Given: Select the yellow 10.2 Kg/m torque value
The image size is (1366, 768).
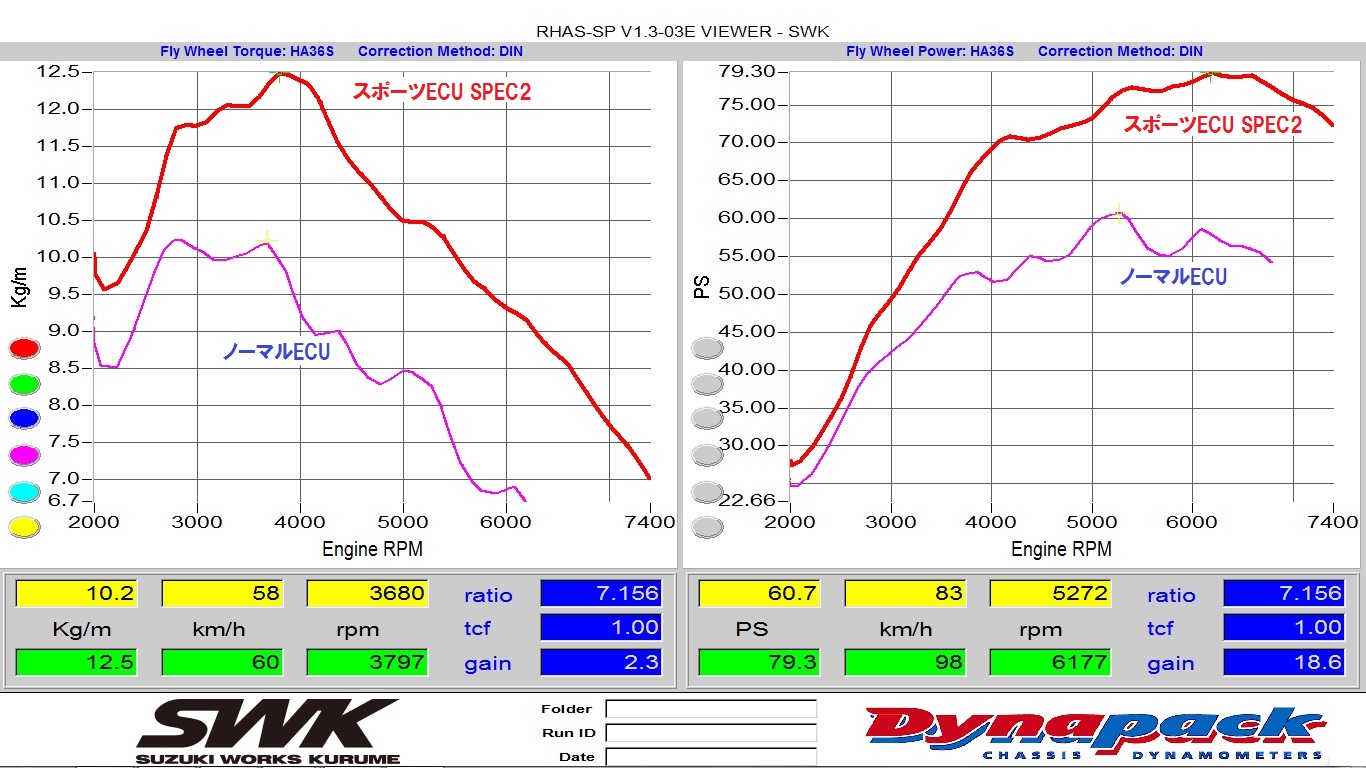Looking at the screenshot, I should (76, 593).
